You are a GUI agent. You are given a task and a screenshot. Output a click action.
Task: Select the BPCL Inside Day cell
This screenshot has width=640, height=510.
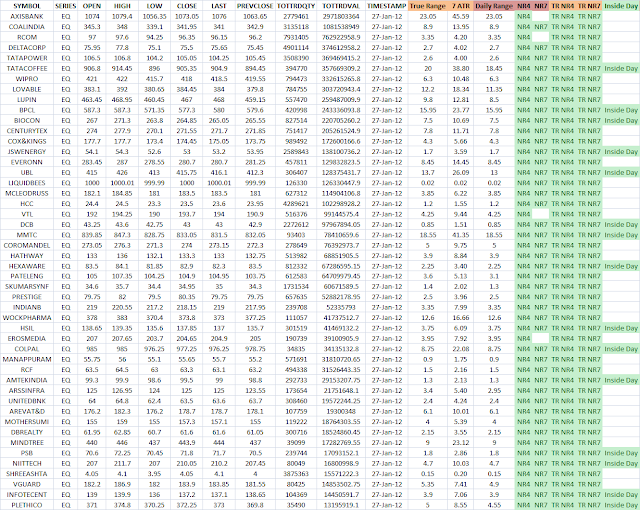click(621, 110)
